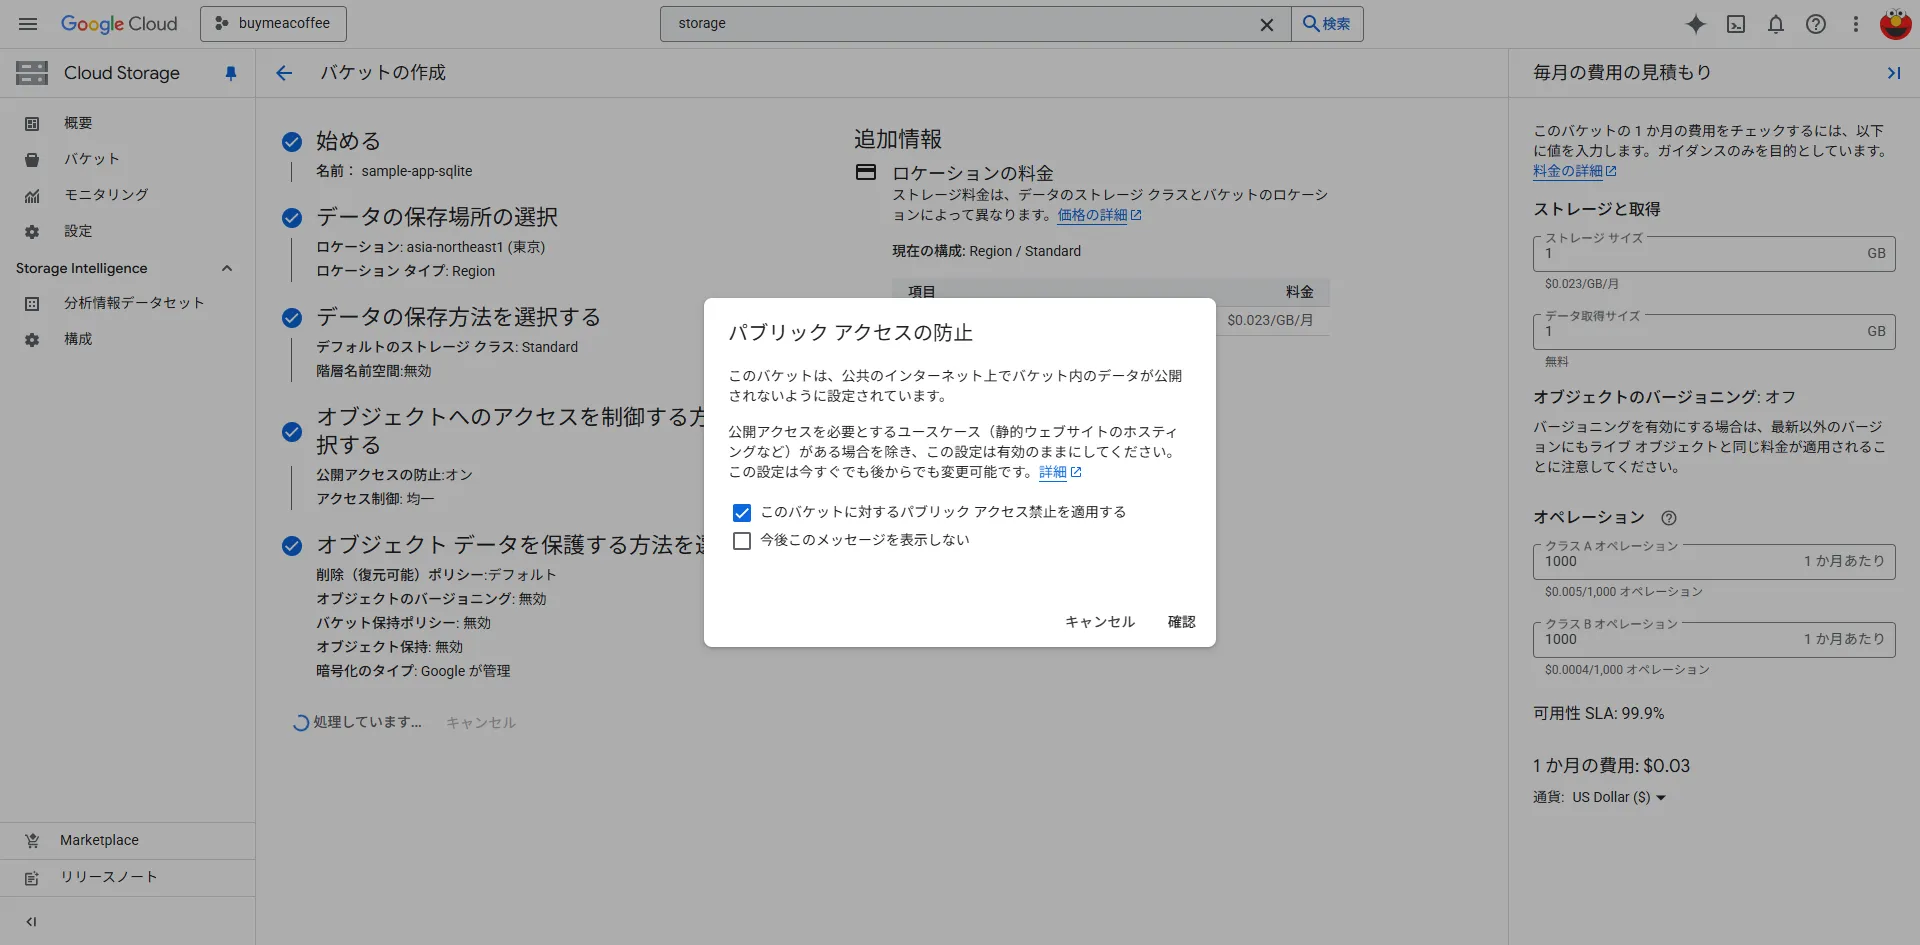Check 今後このメッセージを表示しない checkbox
1920x945 pixels.
742,541
